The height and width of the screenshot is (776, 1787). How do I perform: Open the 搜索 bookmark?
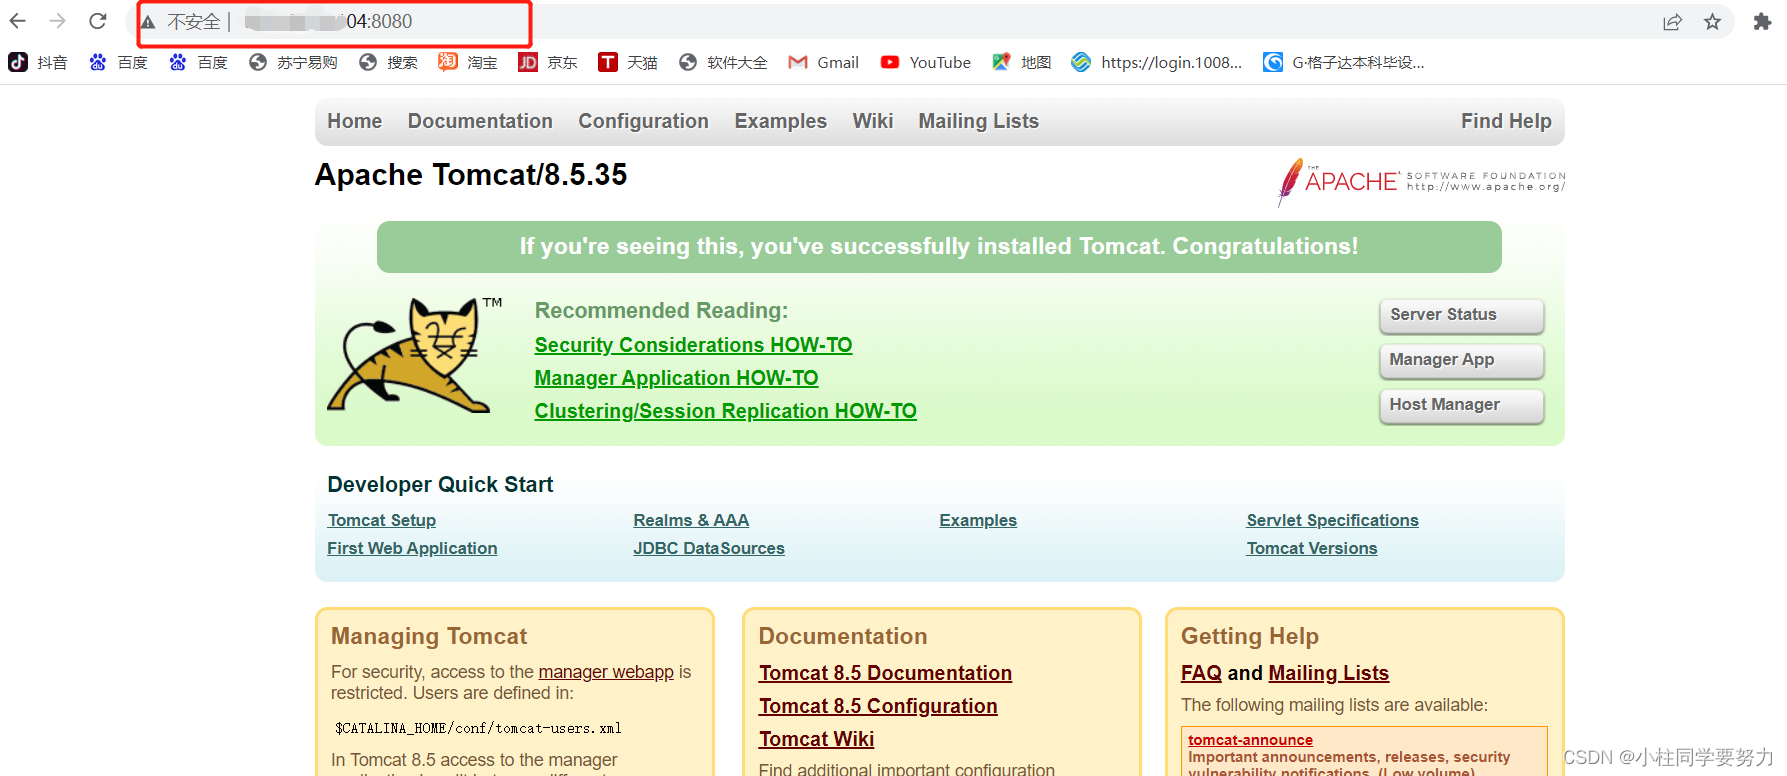[388, 62]
